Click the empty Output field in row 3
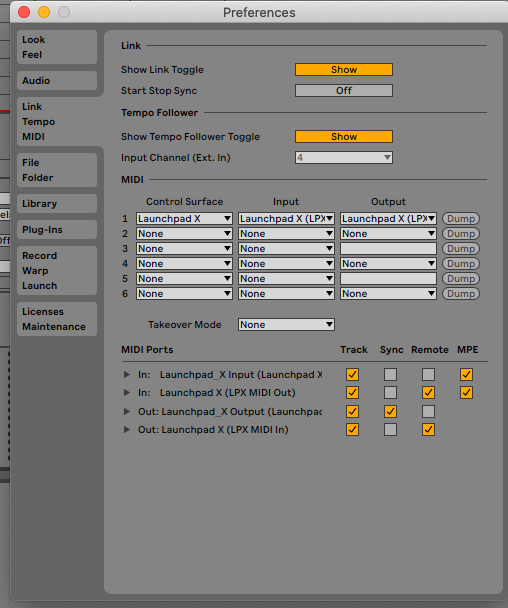508x608 pixels. pyautogui.click(x=388, y=249)
